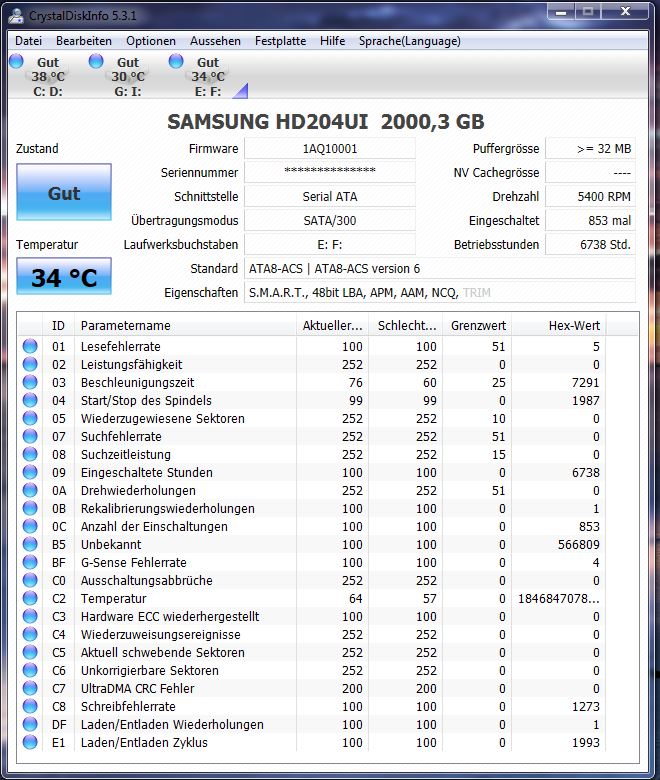This screenshot has height=780, width=660.
Task: Click status icon for Eingeschaltete Stunden row
Action: 30,472
